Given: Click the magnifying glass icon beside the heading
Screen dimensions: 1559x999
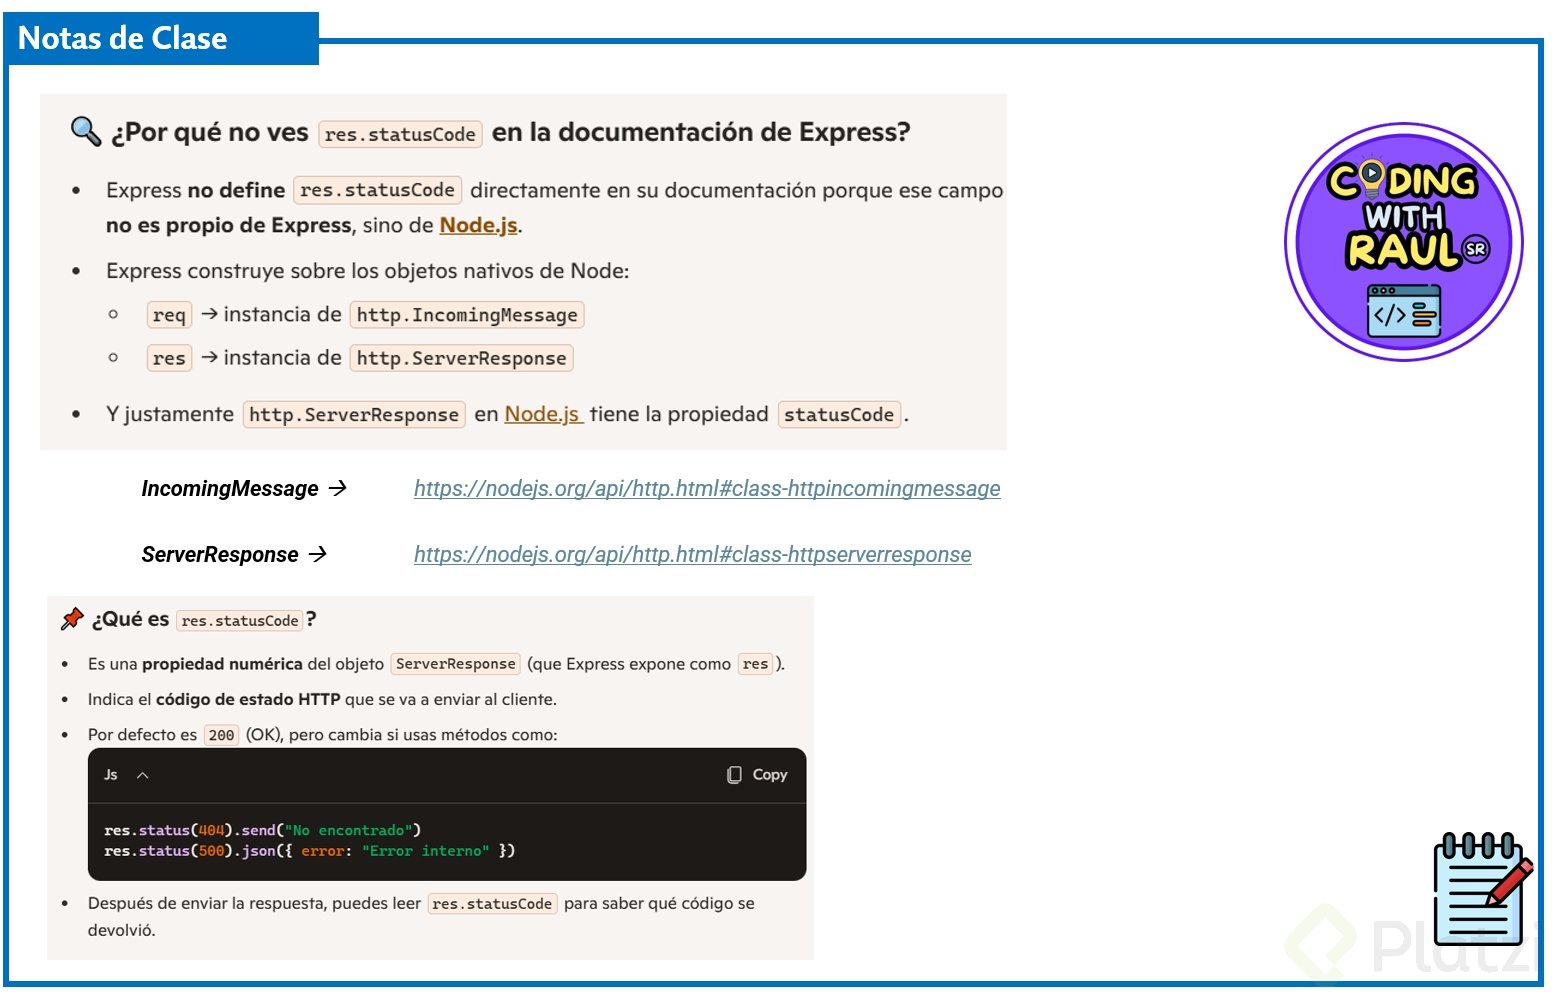Looking at the screenshot, I should point(86,131).
